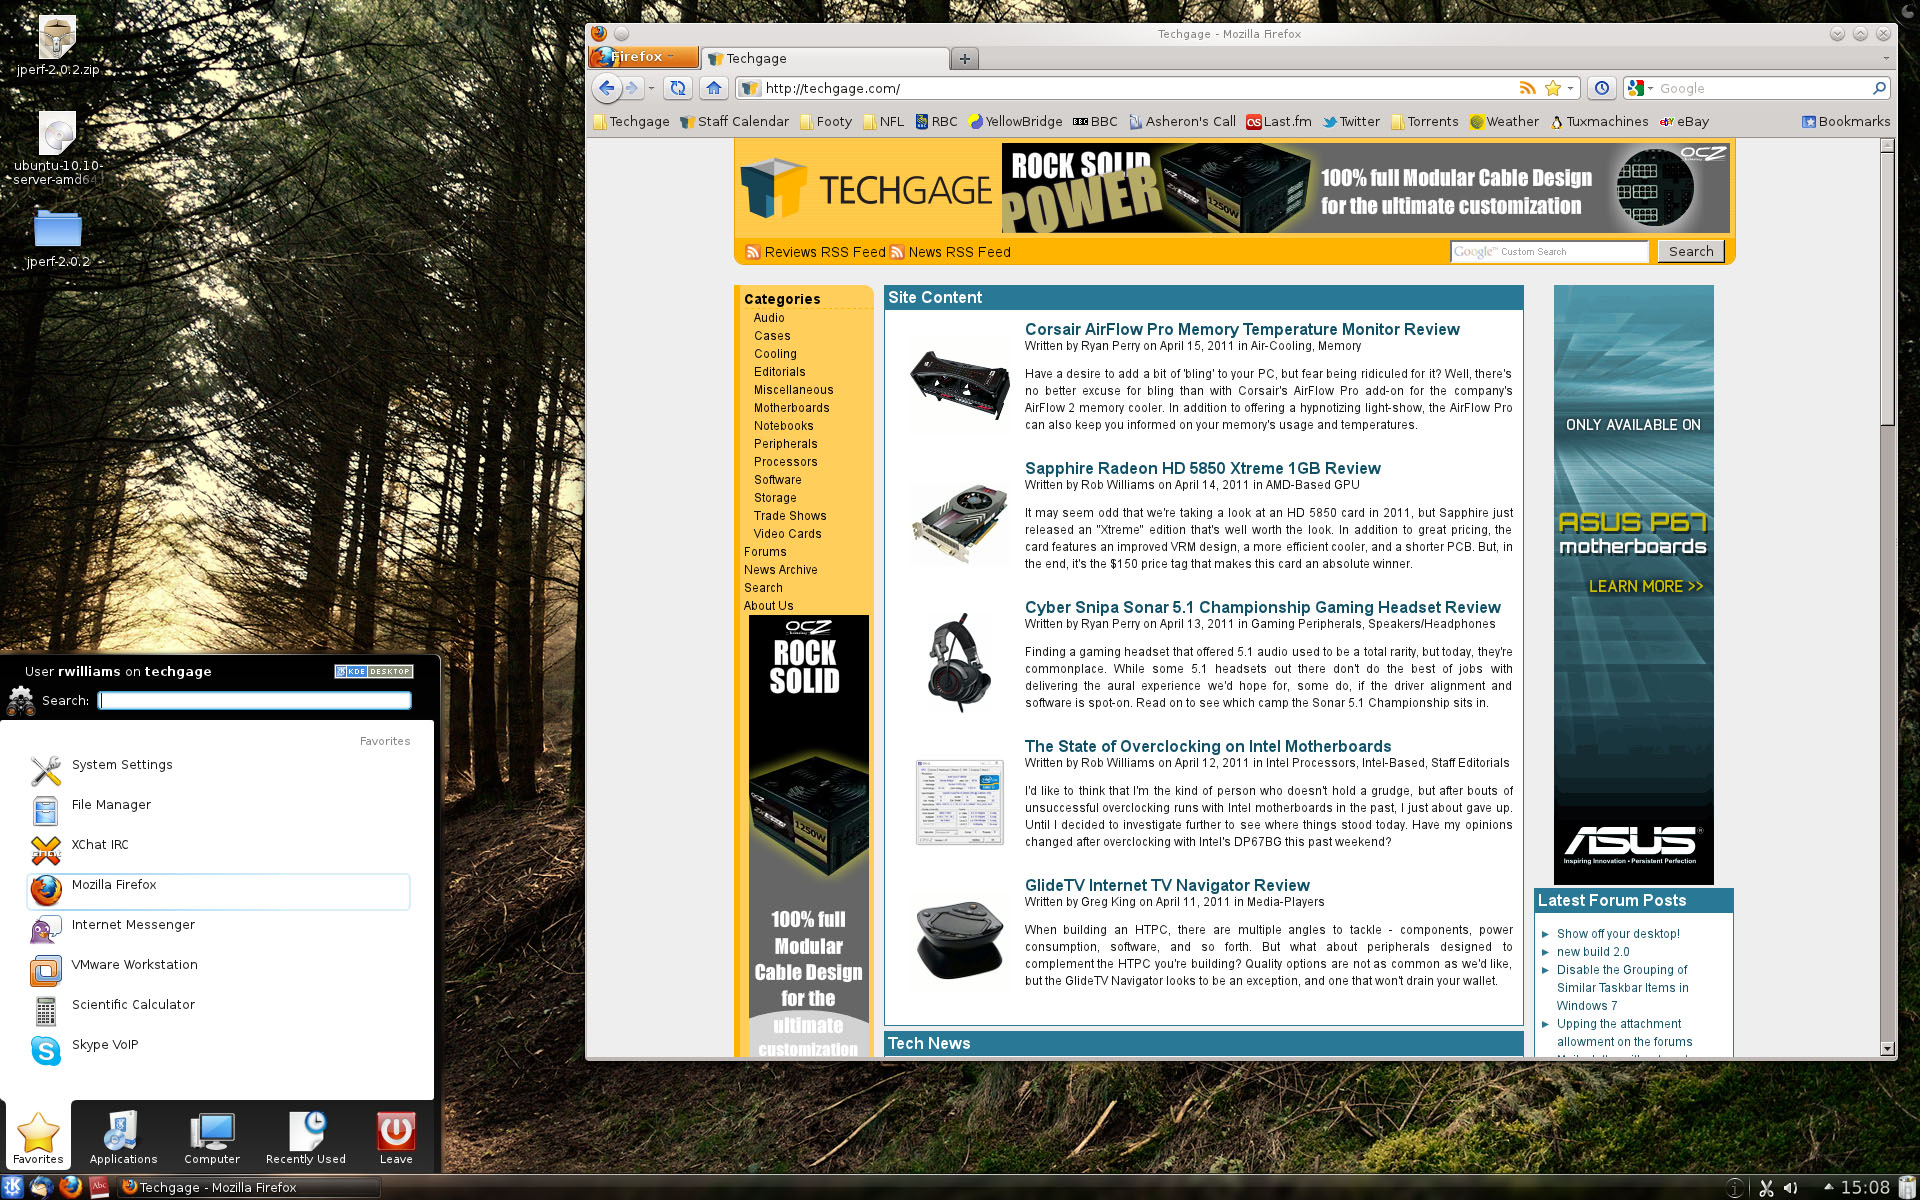This screenshot has height=1200, width=1920.
Task: Open Thunderbird from the taskbar launcher
Action: [41, 1187]
